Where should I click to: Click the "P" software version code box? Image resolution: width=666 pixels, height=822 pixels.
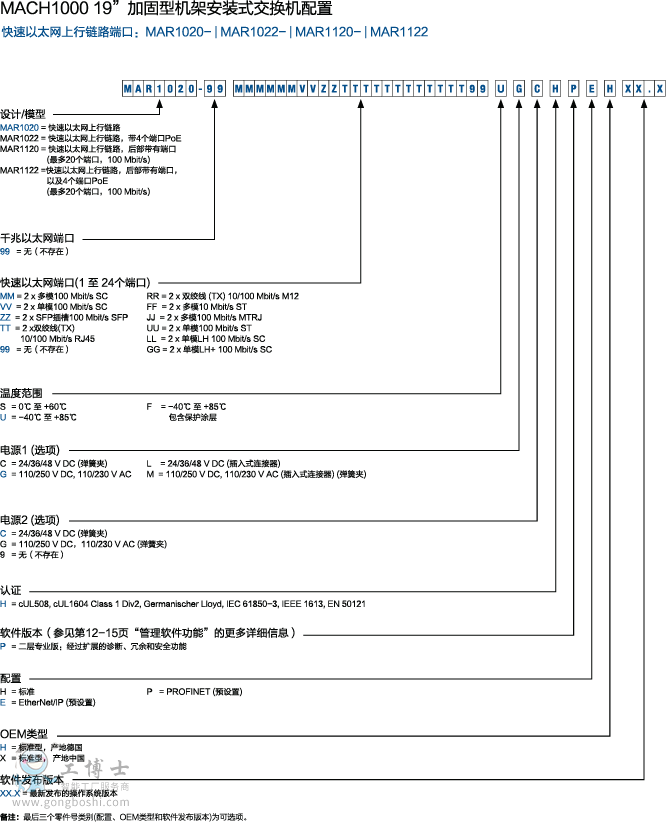click(x=574, y=89)
